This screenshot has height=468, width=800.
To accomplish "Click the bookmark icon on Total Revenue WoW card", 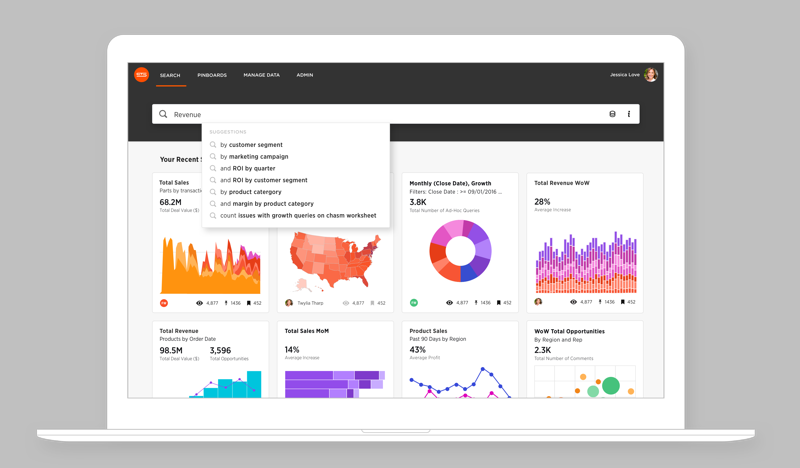I will (624, 302).
